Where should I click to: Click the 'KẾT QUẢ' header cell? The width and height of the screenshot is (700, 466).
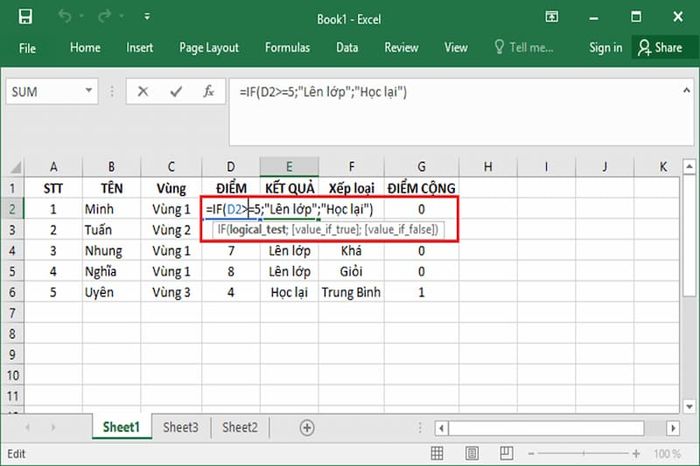click(289, 188)
